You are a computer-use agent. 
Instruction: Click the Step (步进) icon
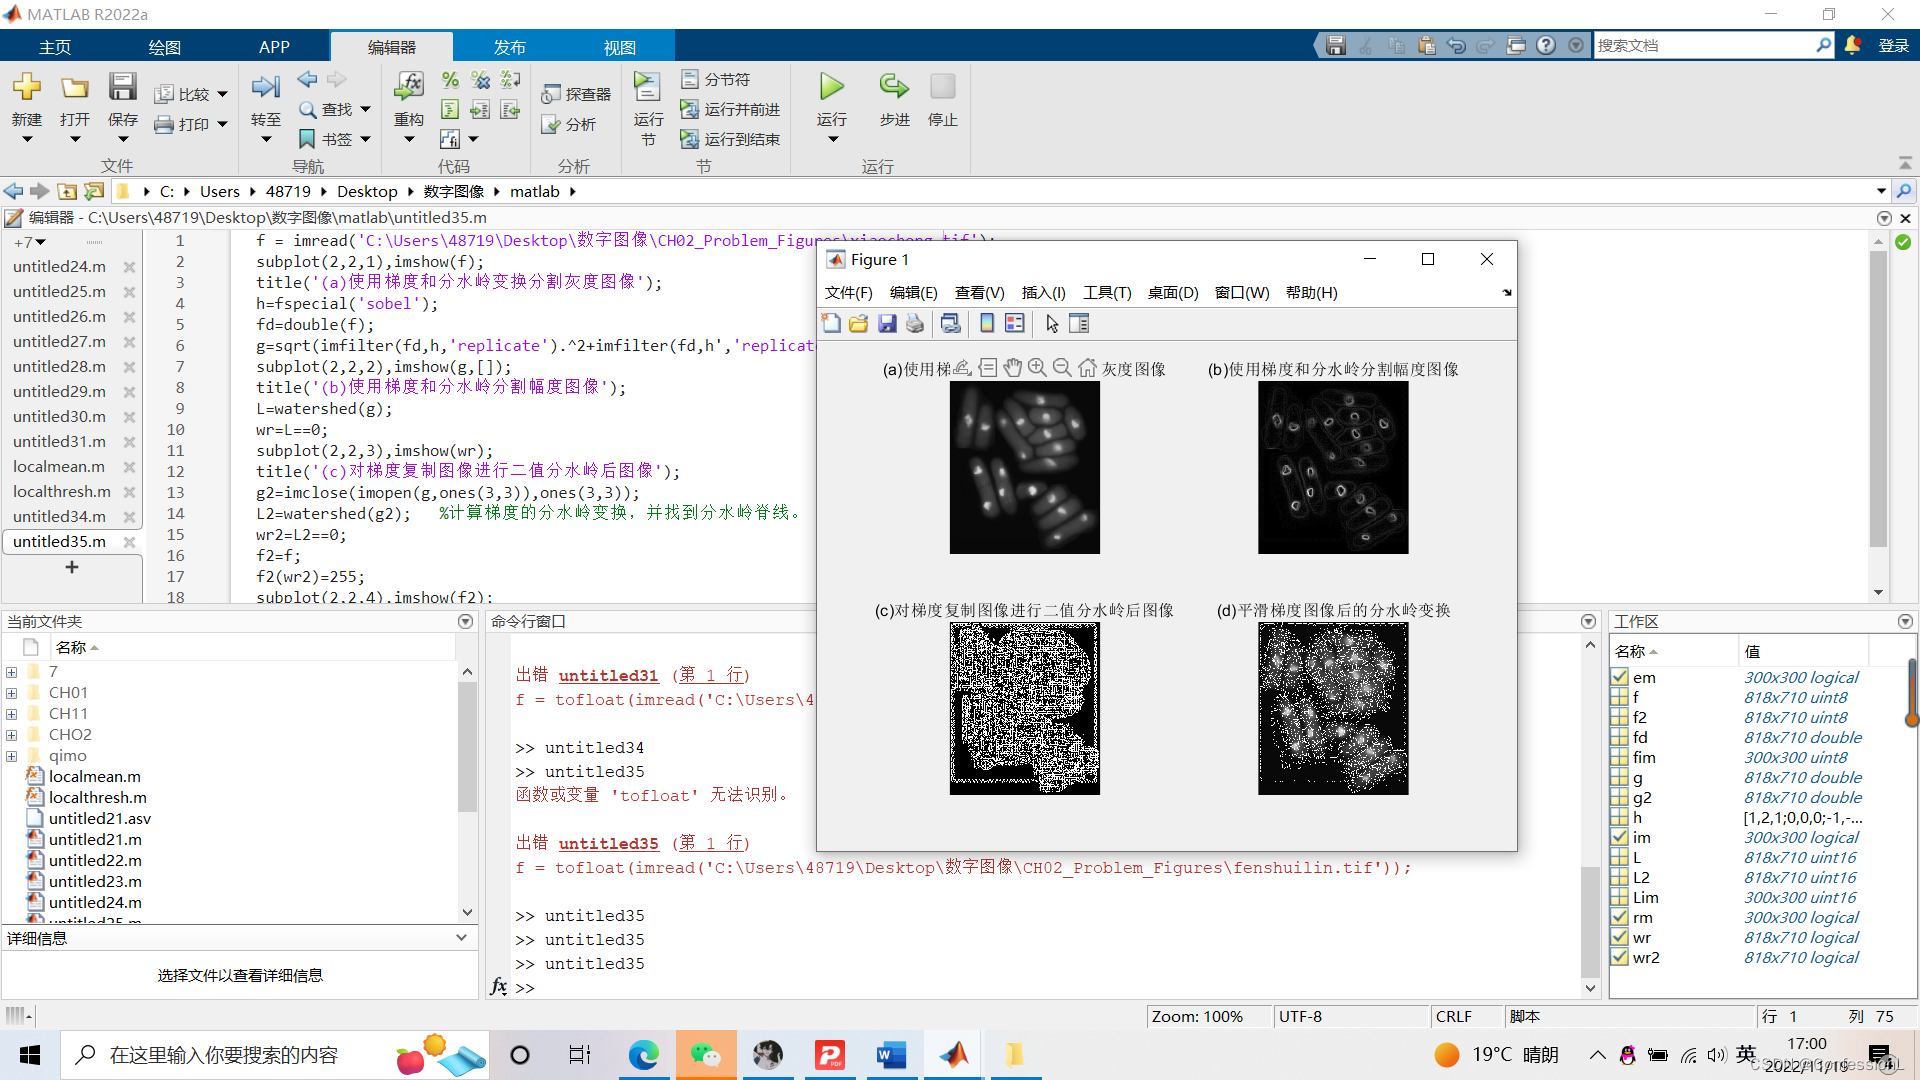(894, 88)
